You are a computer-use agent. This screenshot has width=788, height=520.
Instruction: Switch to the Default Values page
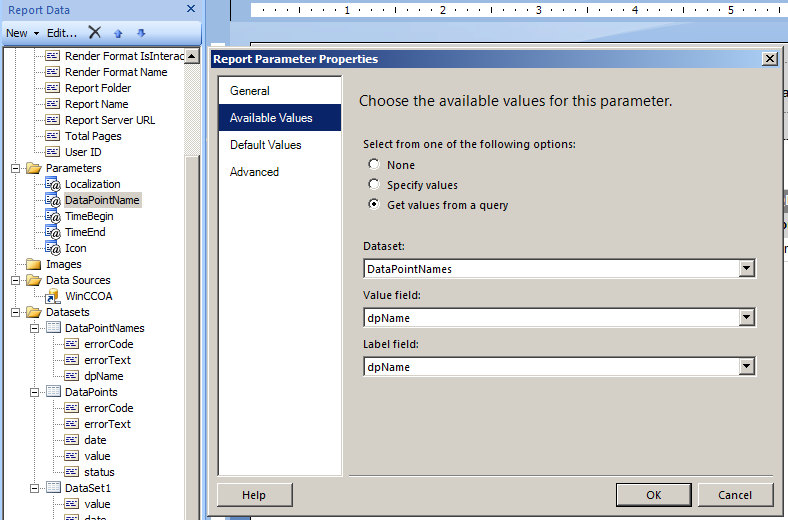pos(265,145)
